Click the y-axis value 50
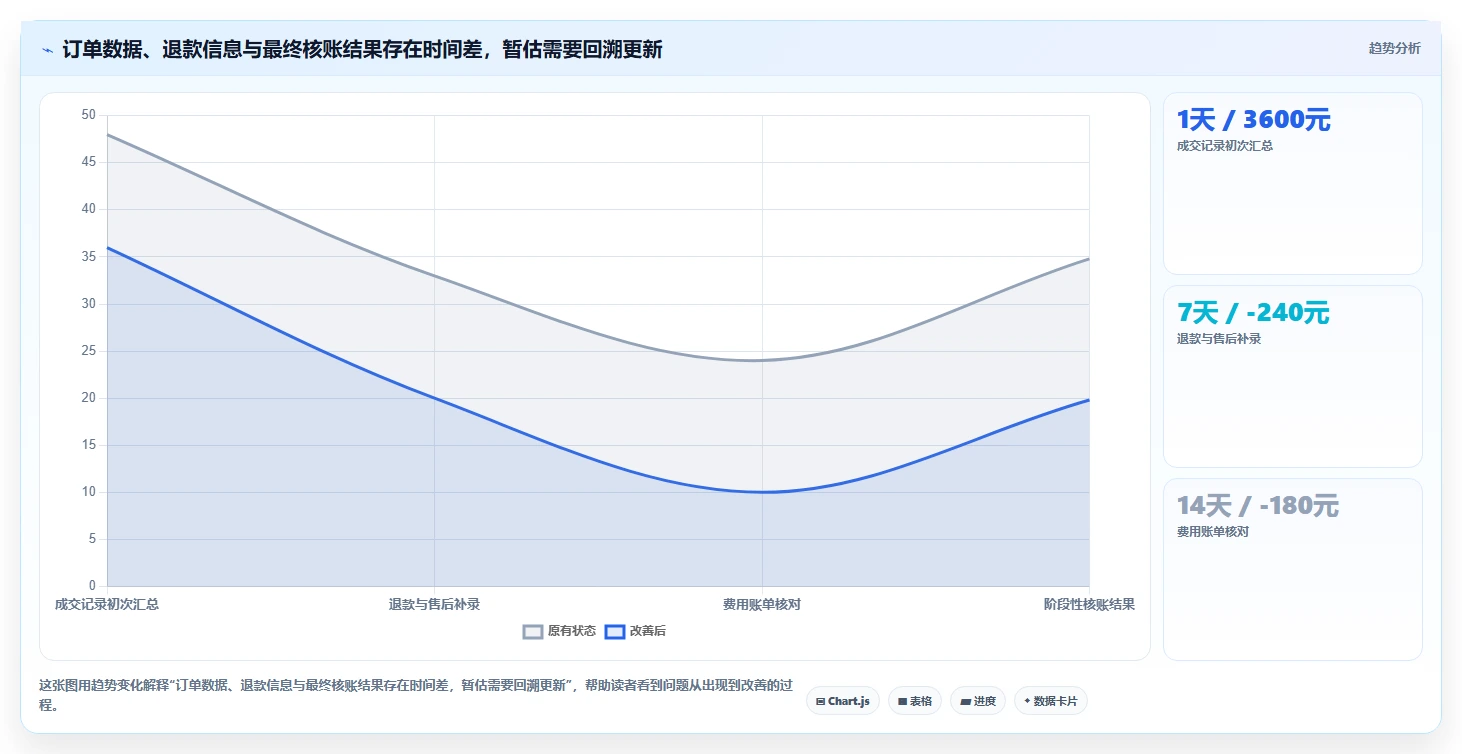This screenshot has width=1462, height=754. 89,115
